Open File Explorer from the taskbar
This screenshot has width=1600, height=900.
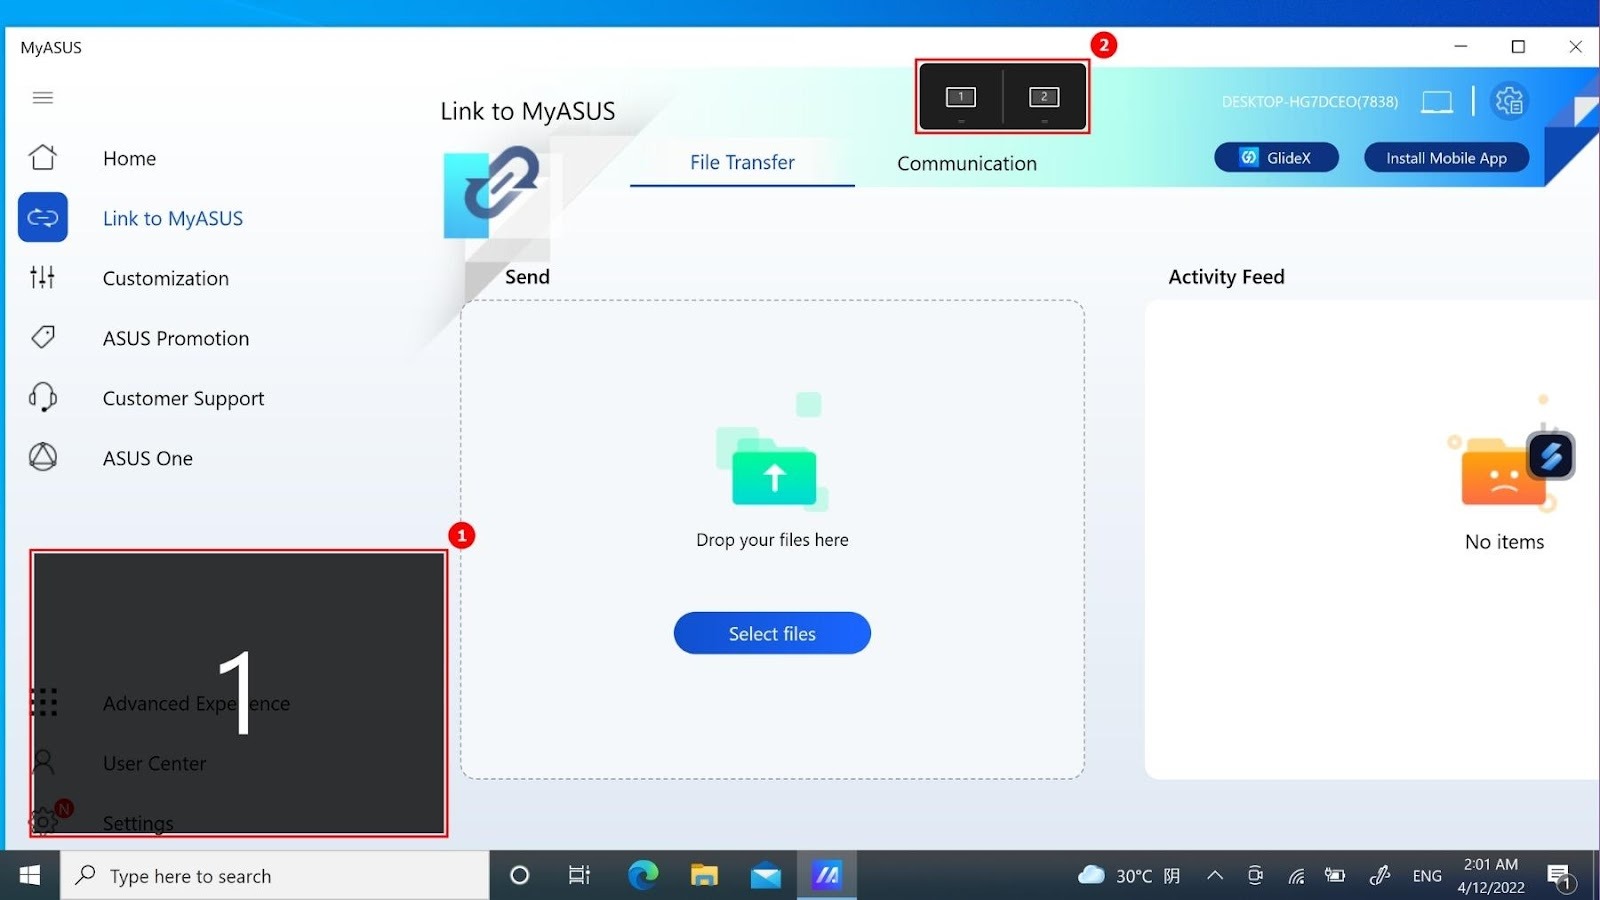704,875
